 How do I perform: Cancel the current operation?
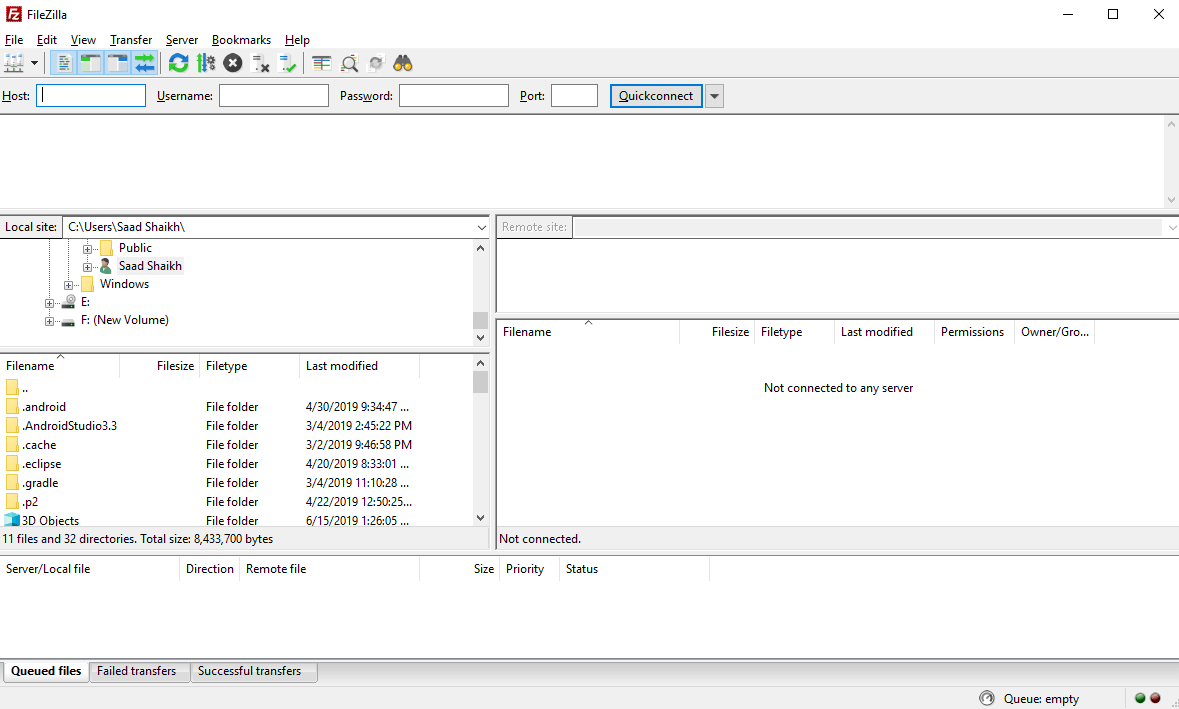point(233,63)
